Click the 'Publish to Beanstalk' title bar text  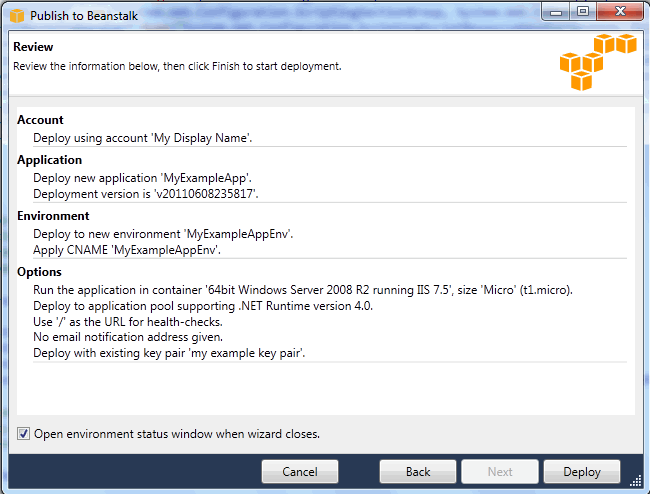(x=83, y=15)
